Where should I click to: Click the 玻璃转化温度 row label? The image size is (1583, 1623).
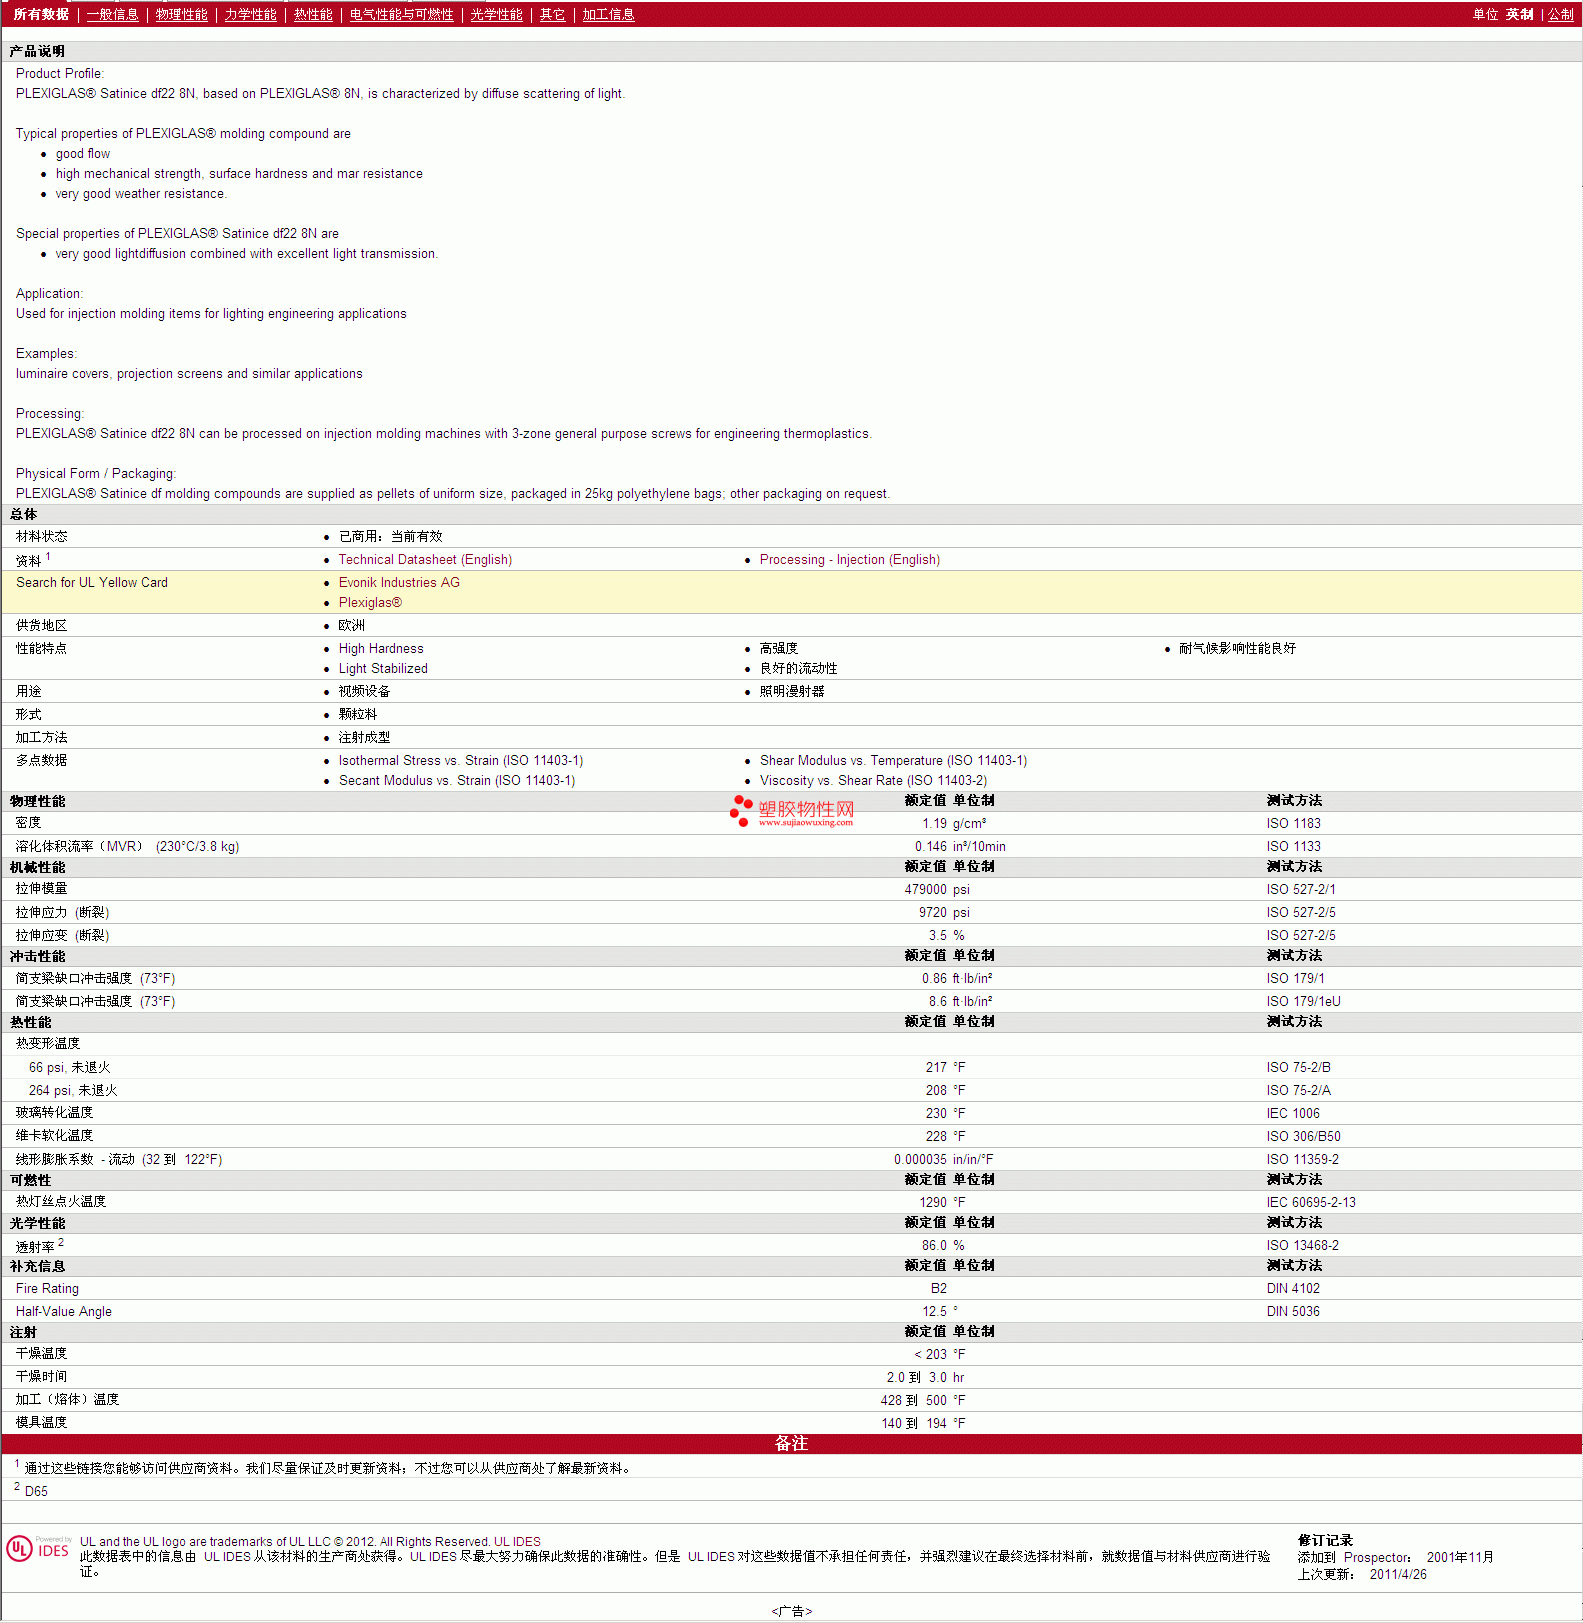(54, 1113)
